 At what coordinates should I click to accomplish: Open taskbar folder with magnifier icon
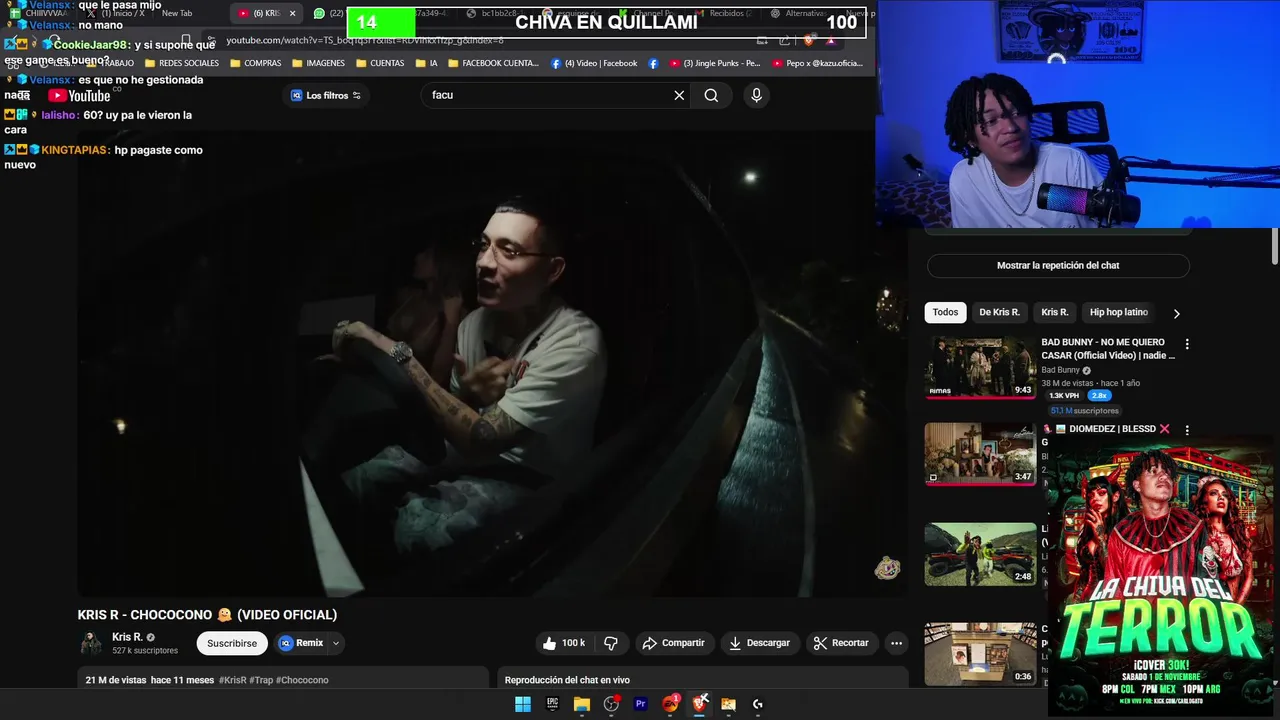pyautogui.click(x=729, y=704)
